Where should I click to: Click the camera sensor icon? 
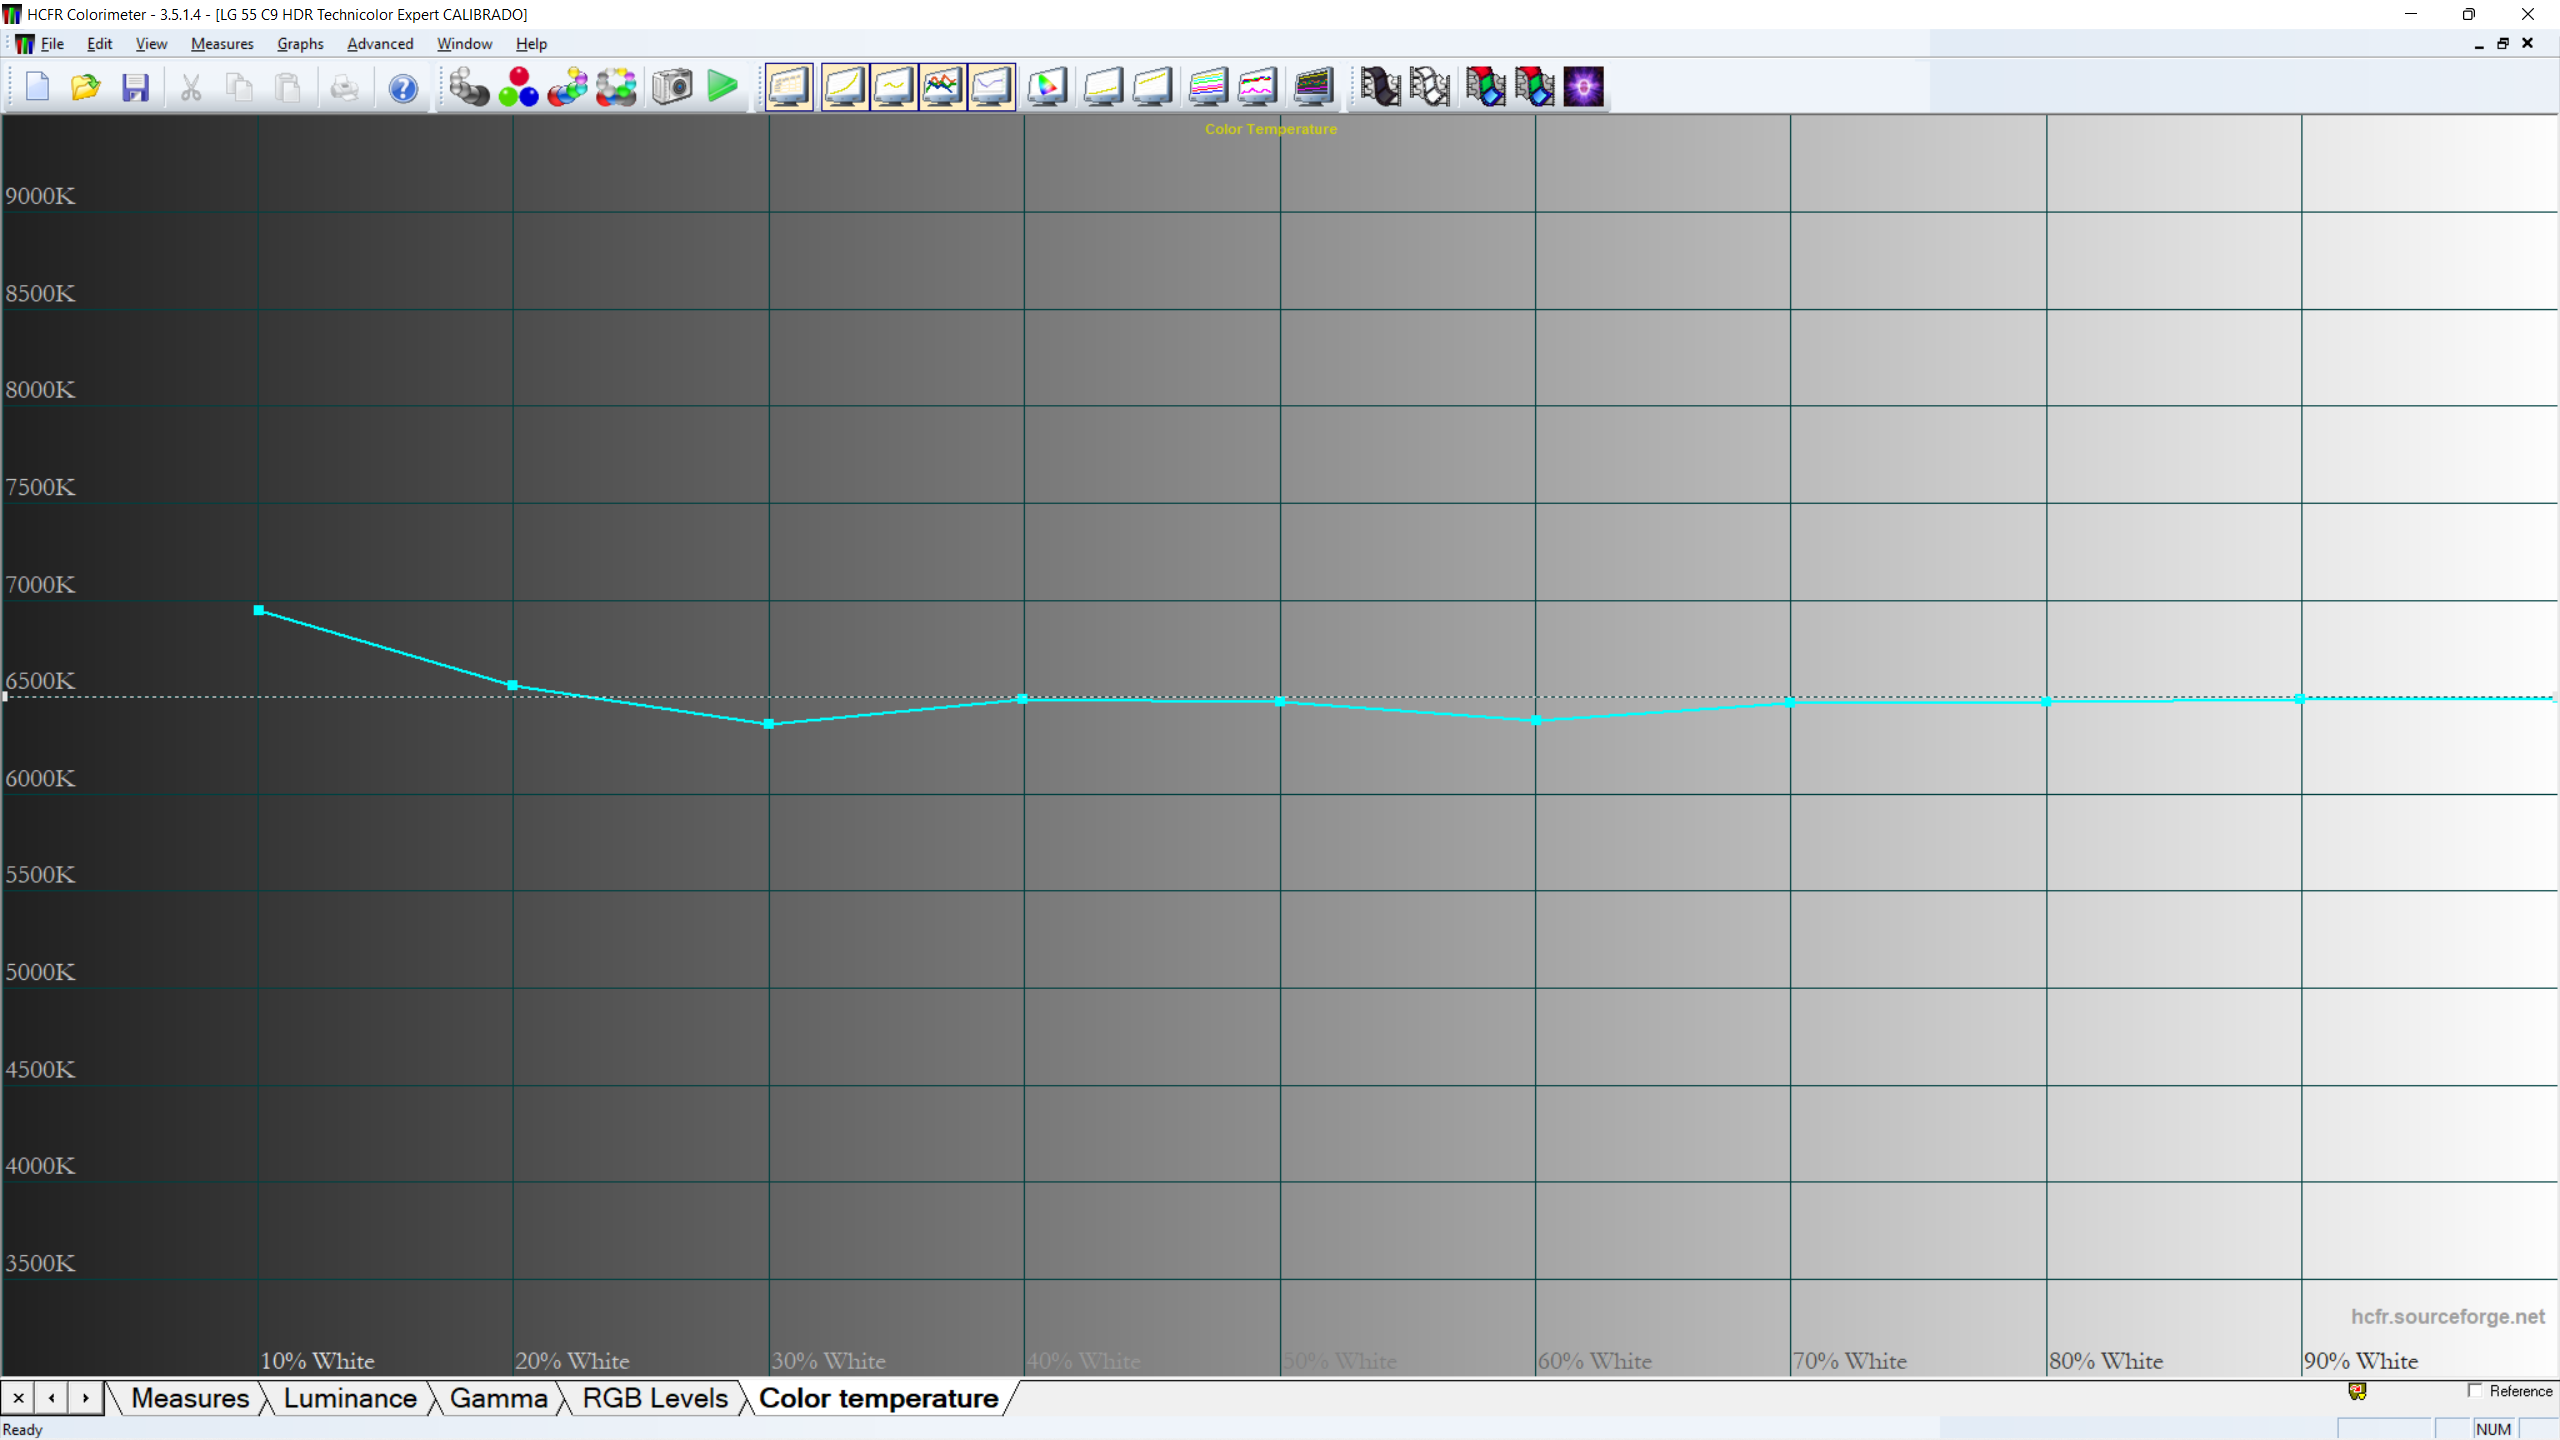pyautogui.click(x=672, y=87)
